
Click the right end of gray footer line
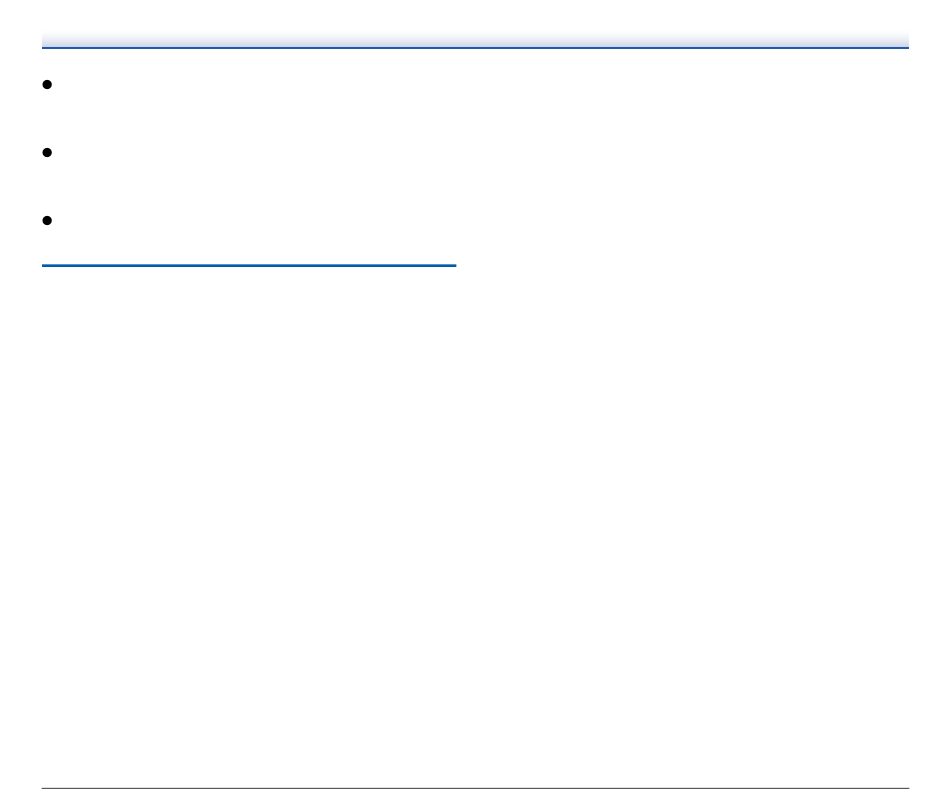907,788
